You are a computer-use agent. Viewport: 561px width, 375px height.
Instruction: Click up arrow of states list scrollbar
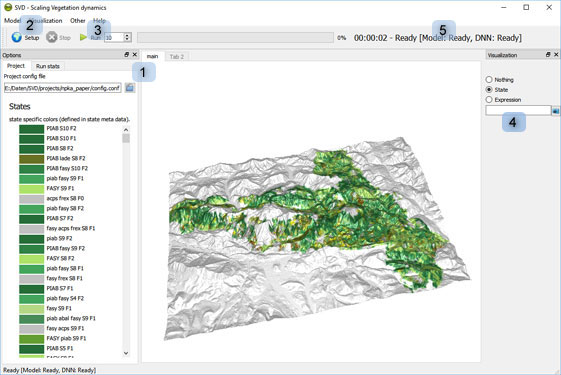126,130
